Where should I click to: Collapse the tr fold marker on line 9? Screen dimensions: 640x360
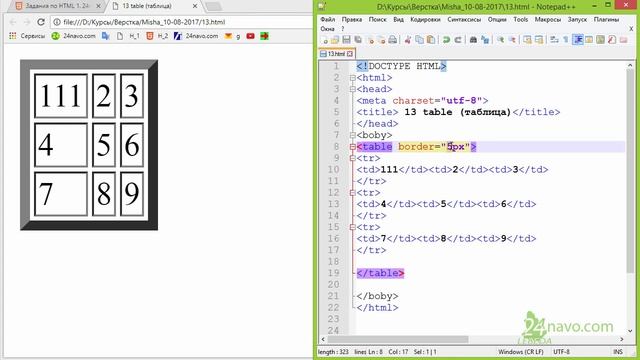coord(353,158)
